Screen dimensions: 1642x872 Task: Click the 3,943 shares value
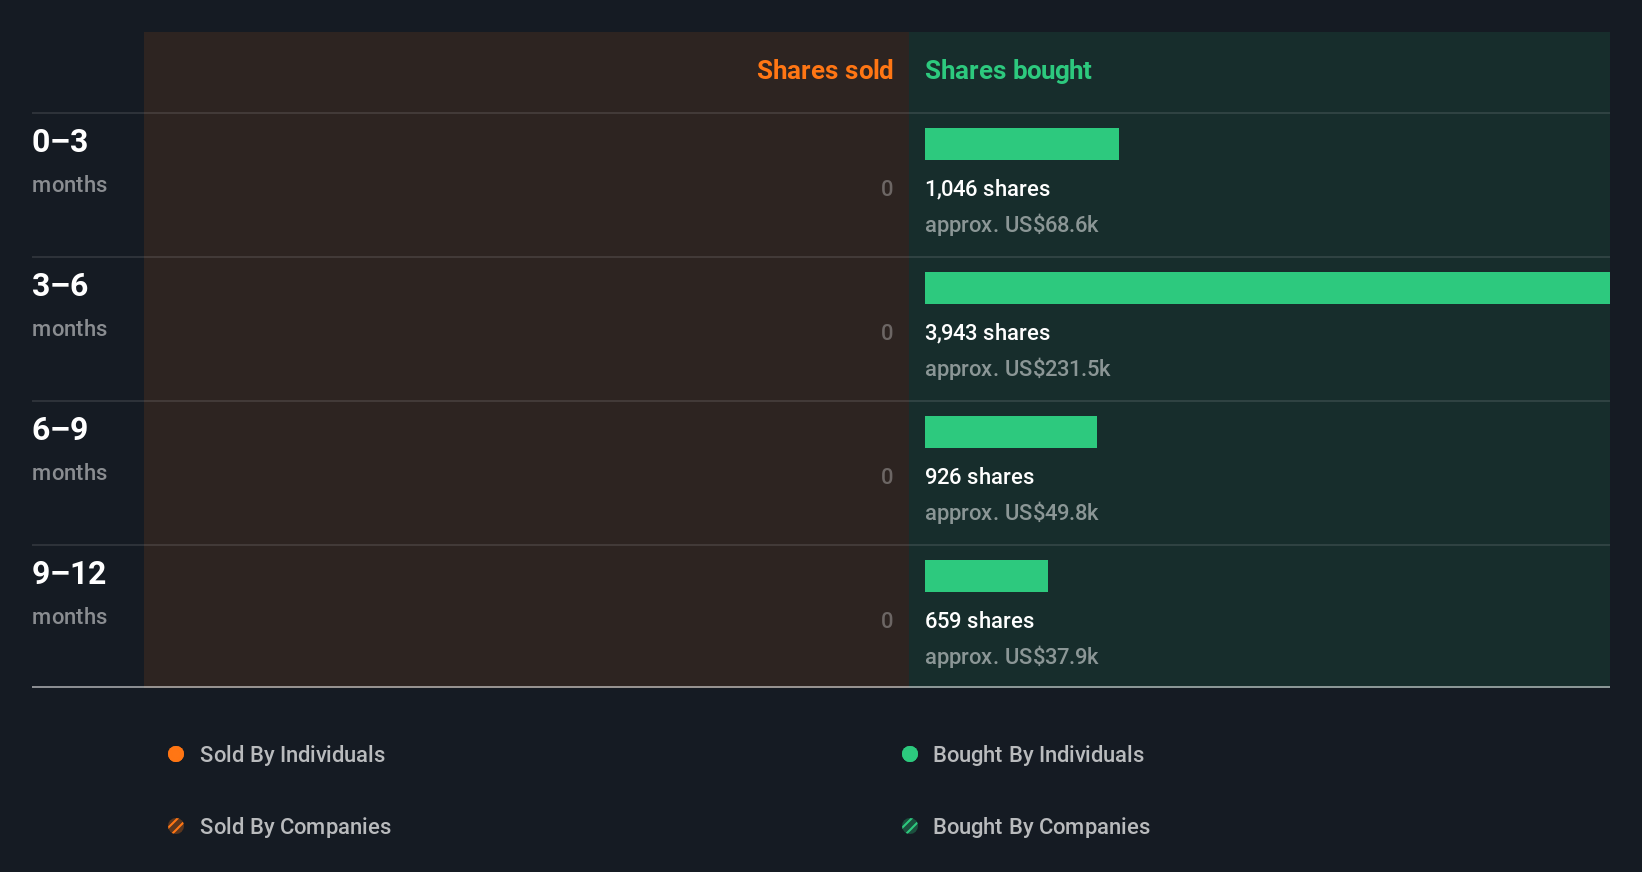[987, 332]
